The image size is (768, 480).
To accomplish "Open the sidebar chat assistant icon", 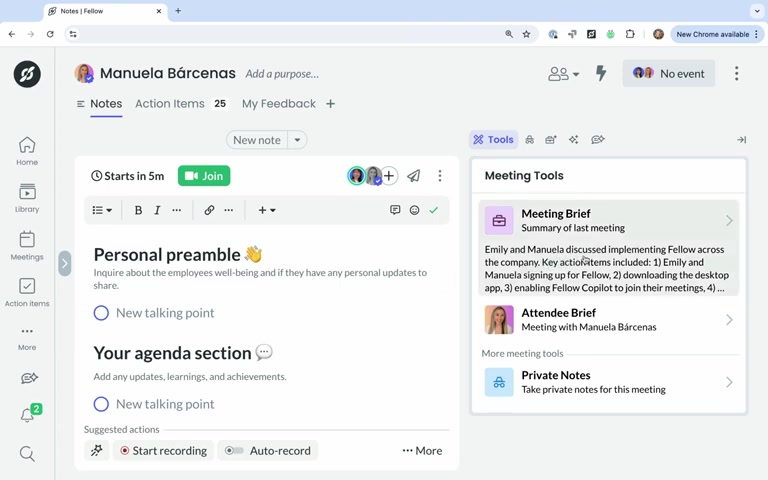I will [x=29, y=378].
